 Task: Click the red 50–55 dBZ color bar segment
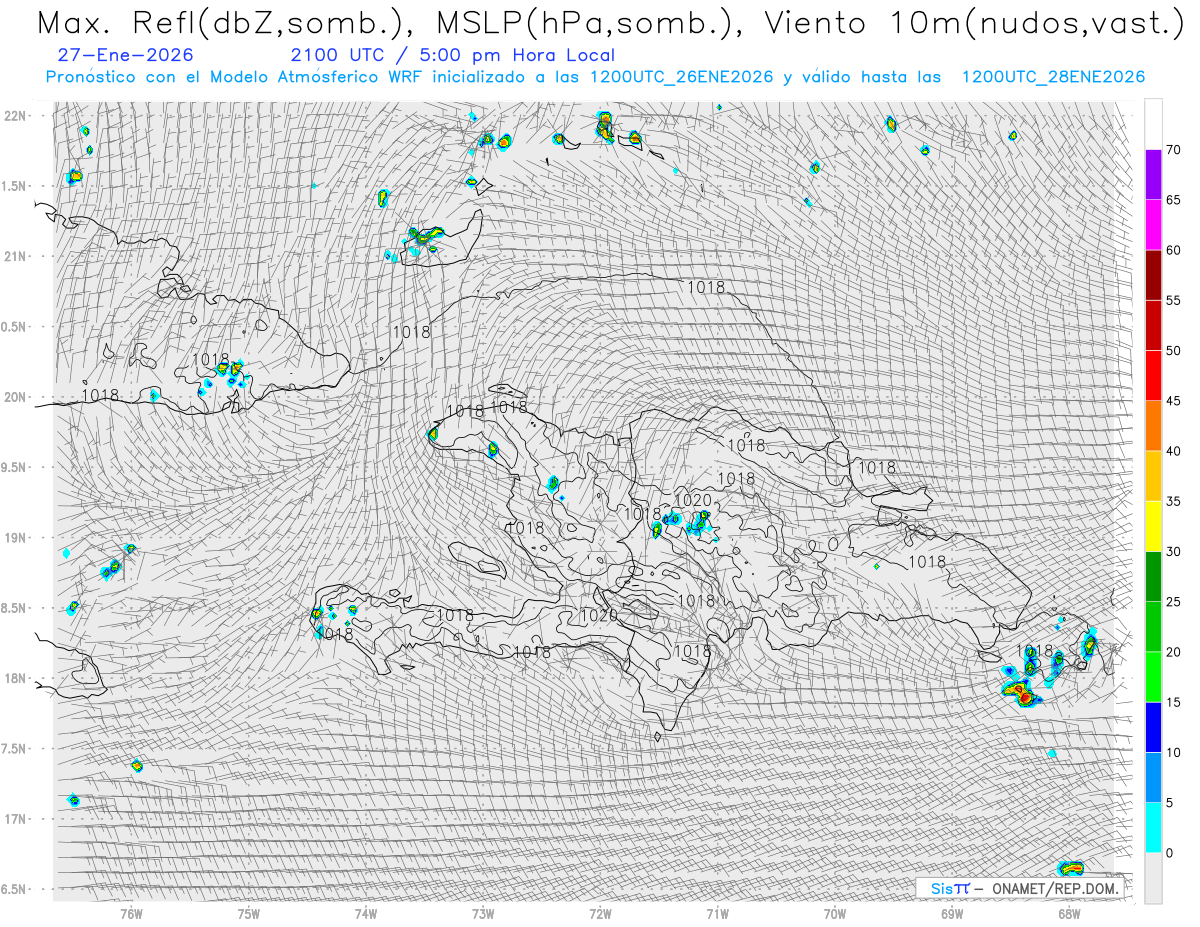coord(1154,326)
